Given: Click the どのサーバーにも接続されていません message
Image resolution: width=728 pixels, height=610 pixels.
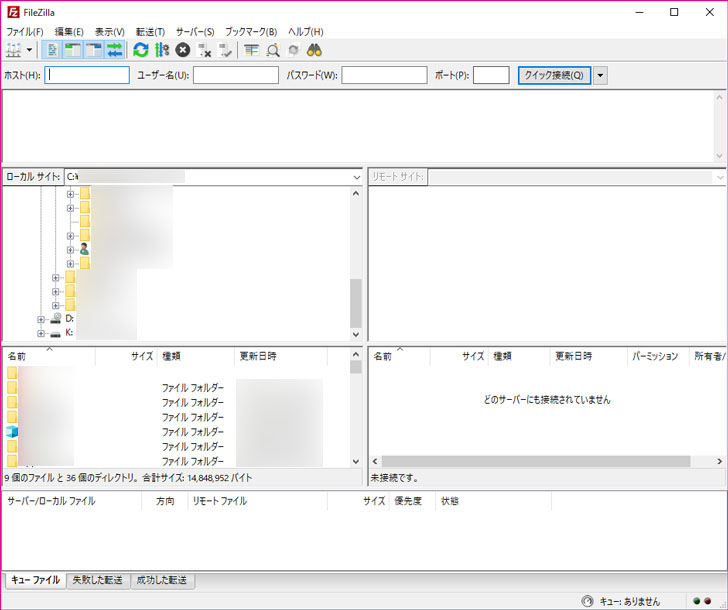Looking at the screenshot, I should 547,400.
